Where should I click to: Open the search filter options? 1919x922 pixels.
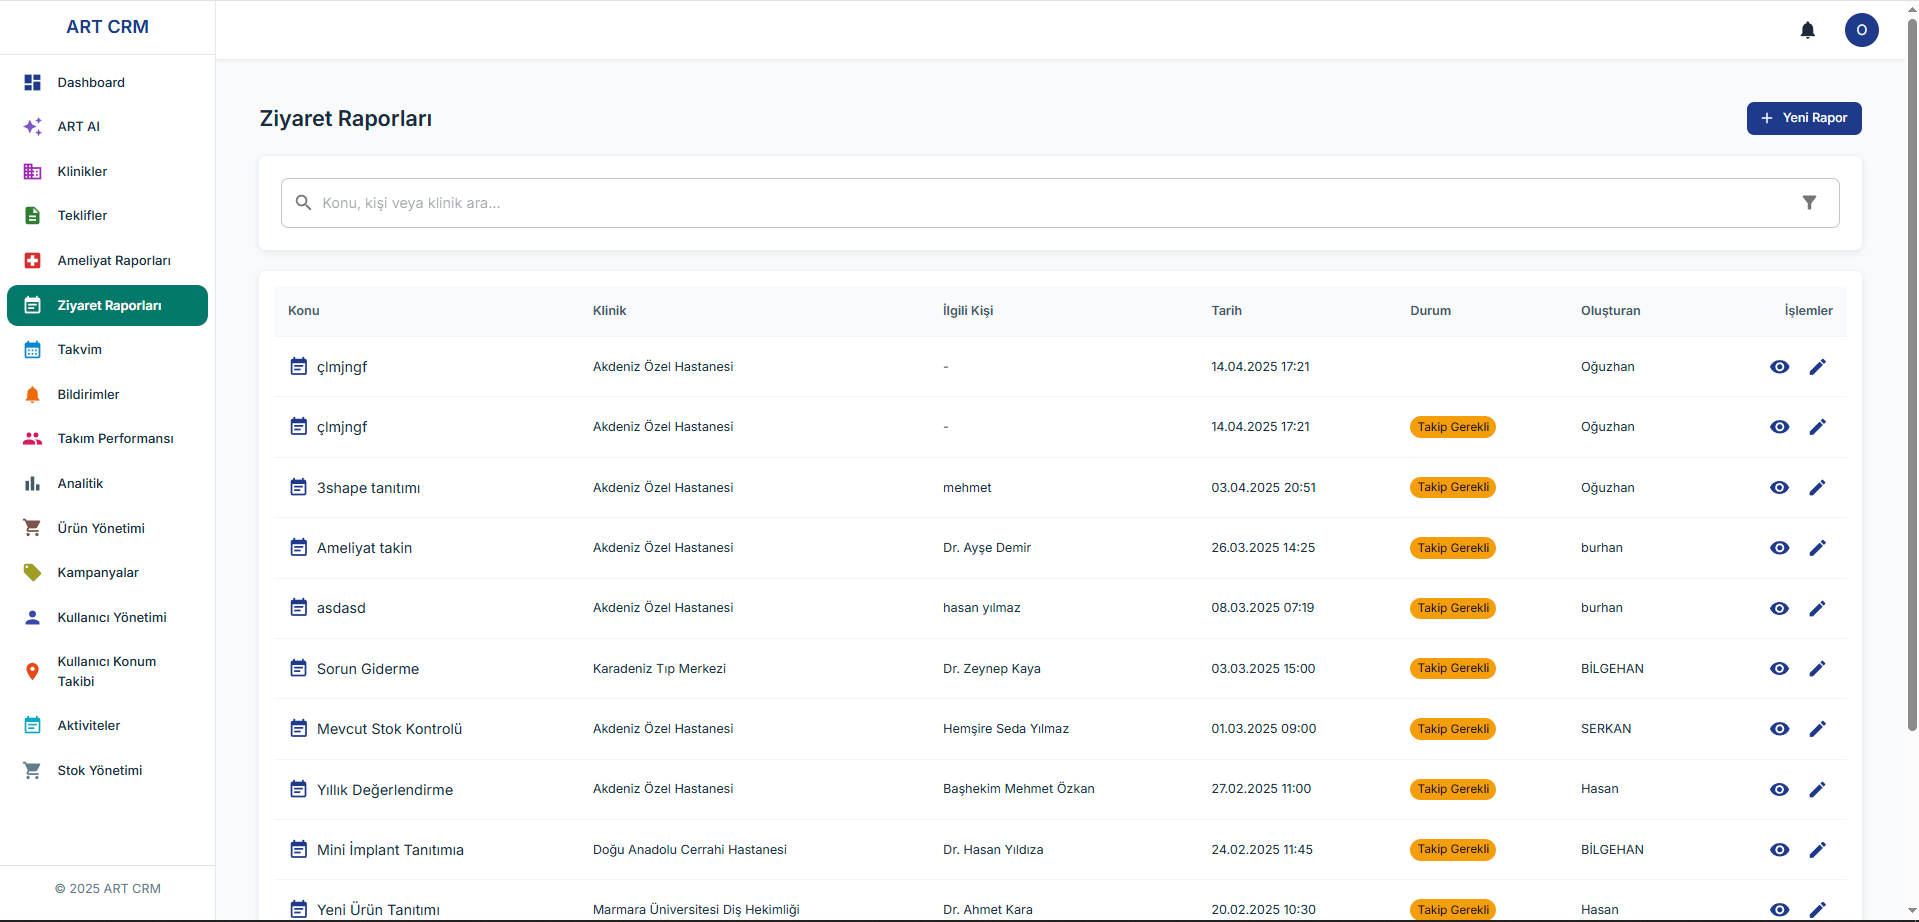coord(1808,203)
